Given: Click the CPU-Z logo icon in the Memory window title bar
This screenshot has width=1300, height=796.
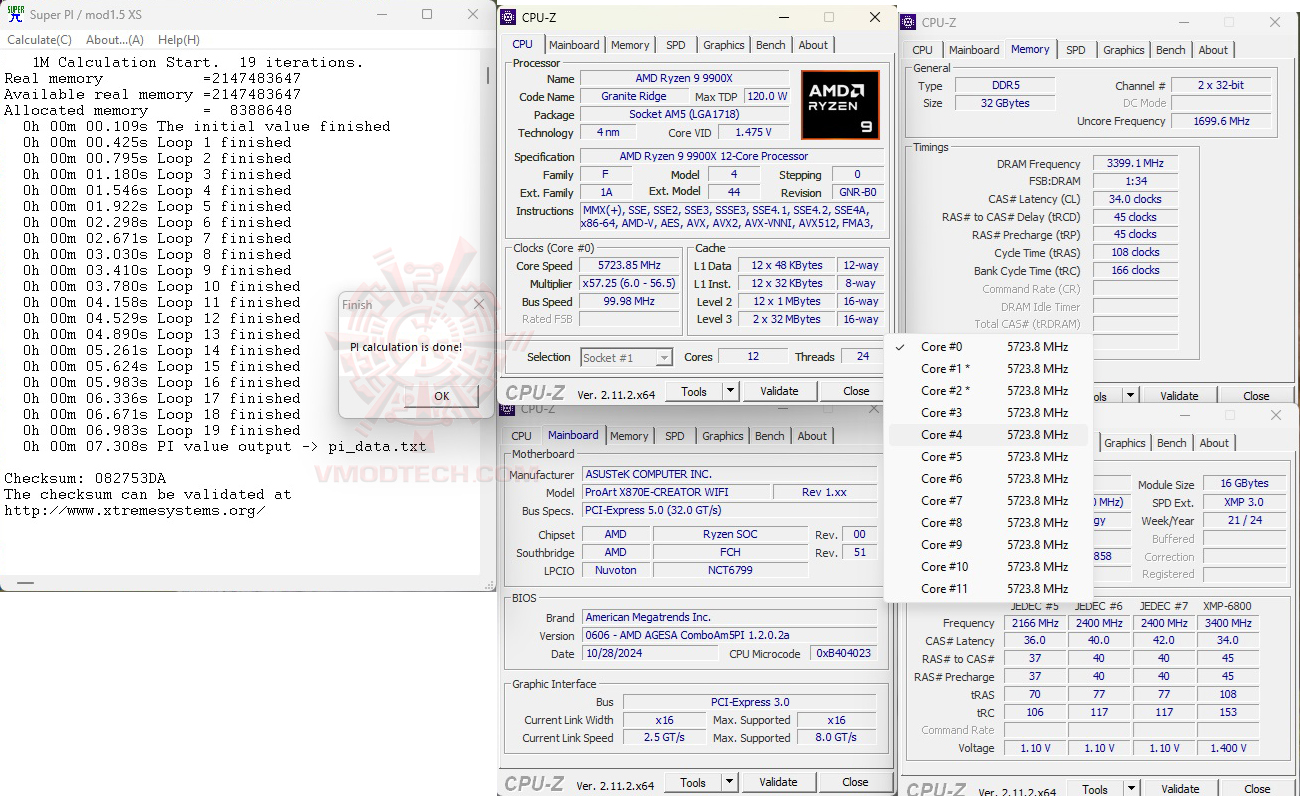Looking at the screenshot, I should coord(910,22).
